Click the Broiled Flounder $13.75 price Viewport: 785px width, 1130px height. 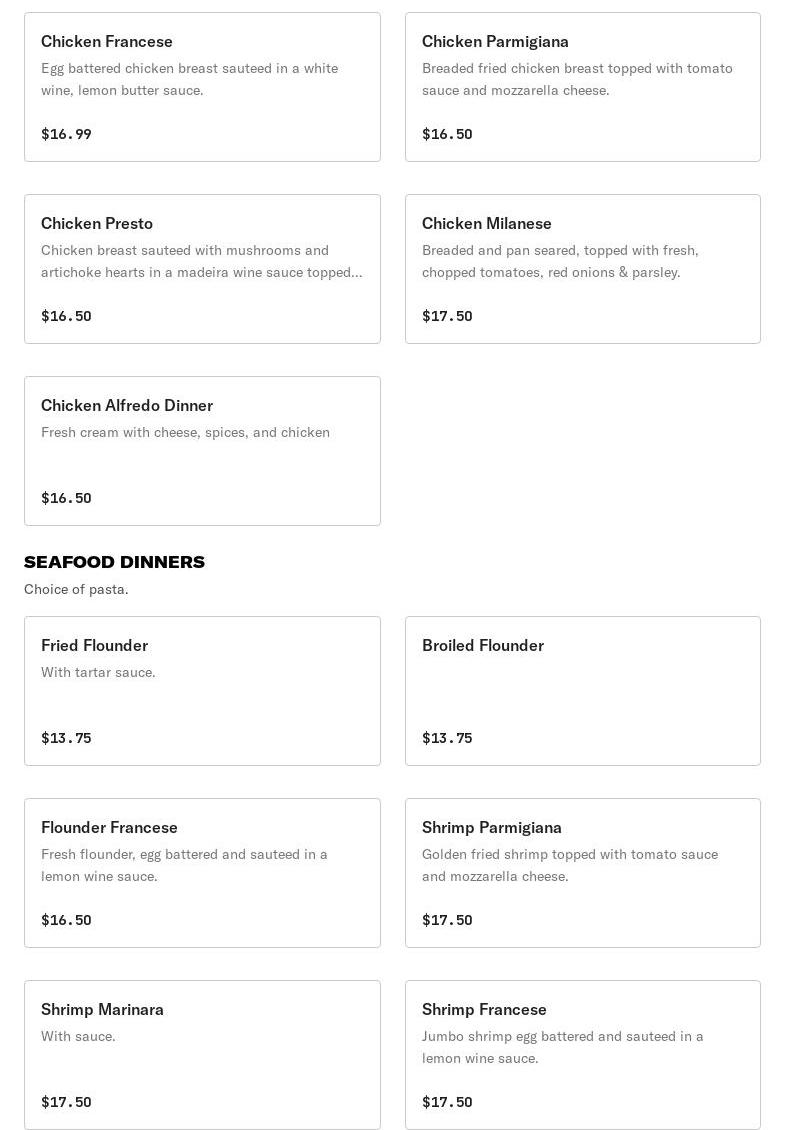447,738
